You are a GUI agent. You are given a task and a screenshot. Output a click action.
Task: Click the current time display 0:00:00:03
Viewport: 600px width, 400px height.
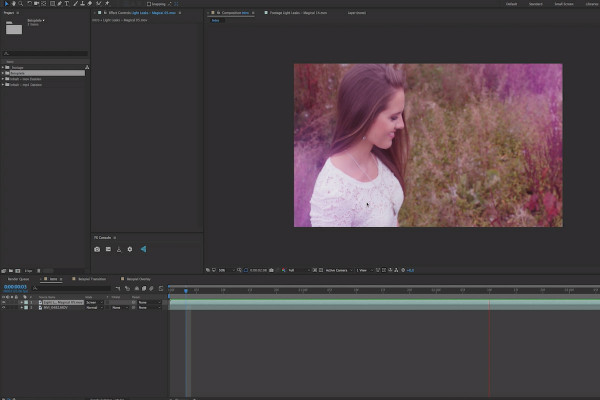coord(15,287)
